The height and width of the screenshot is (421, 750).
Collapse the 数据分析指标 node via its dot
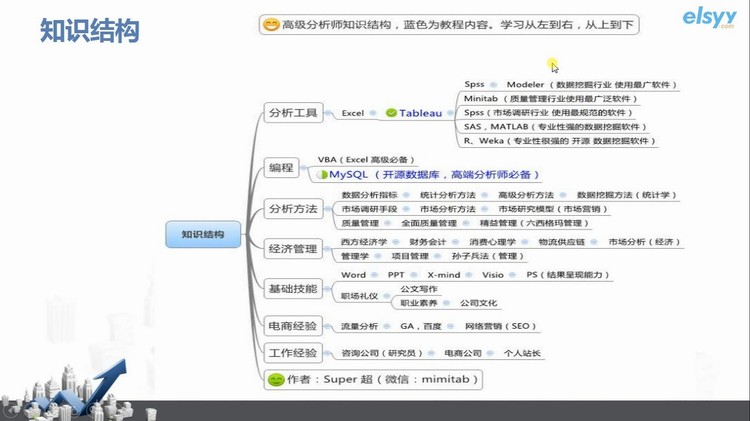tap(406, 195)
